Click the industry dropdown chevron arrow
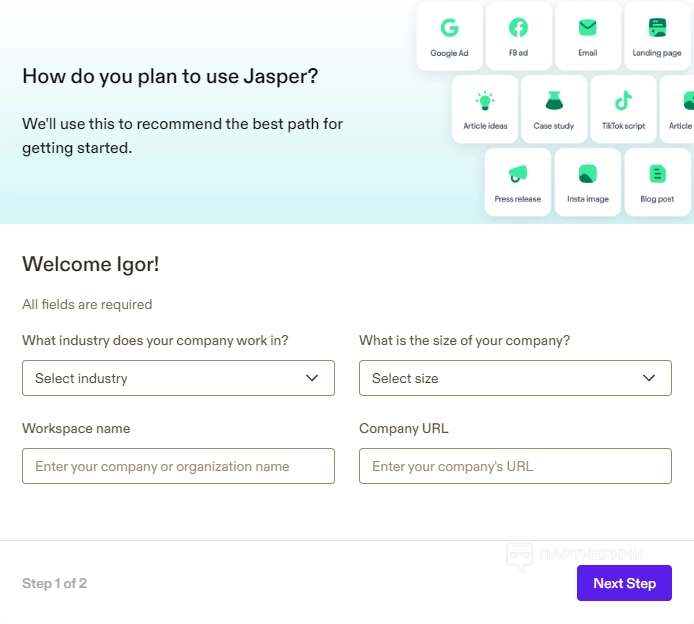The image size is (694, 624). (314, 378)
